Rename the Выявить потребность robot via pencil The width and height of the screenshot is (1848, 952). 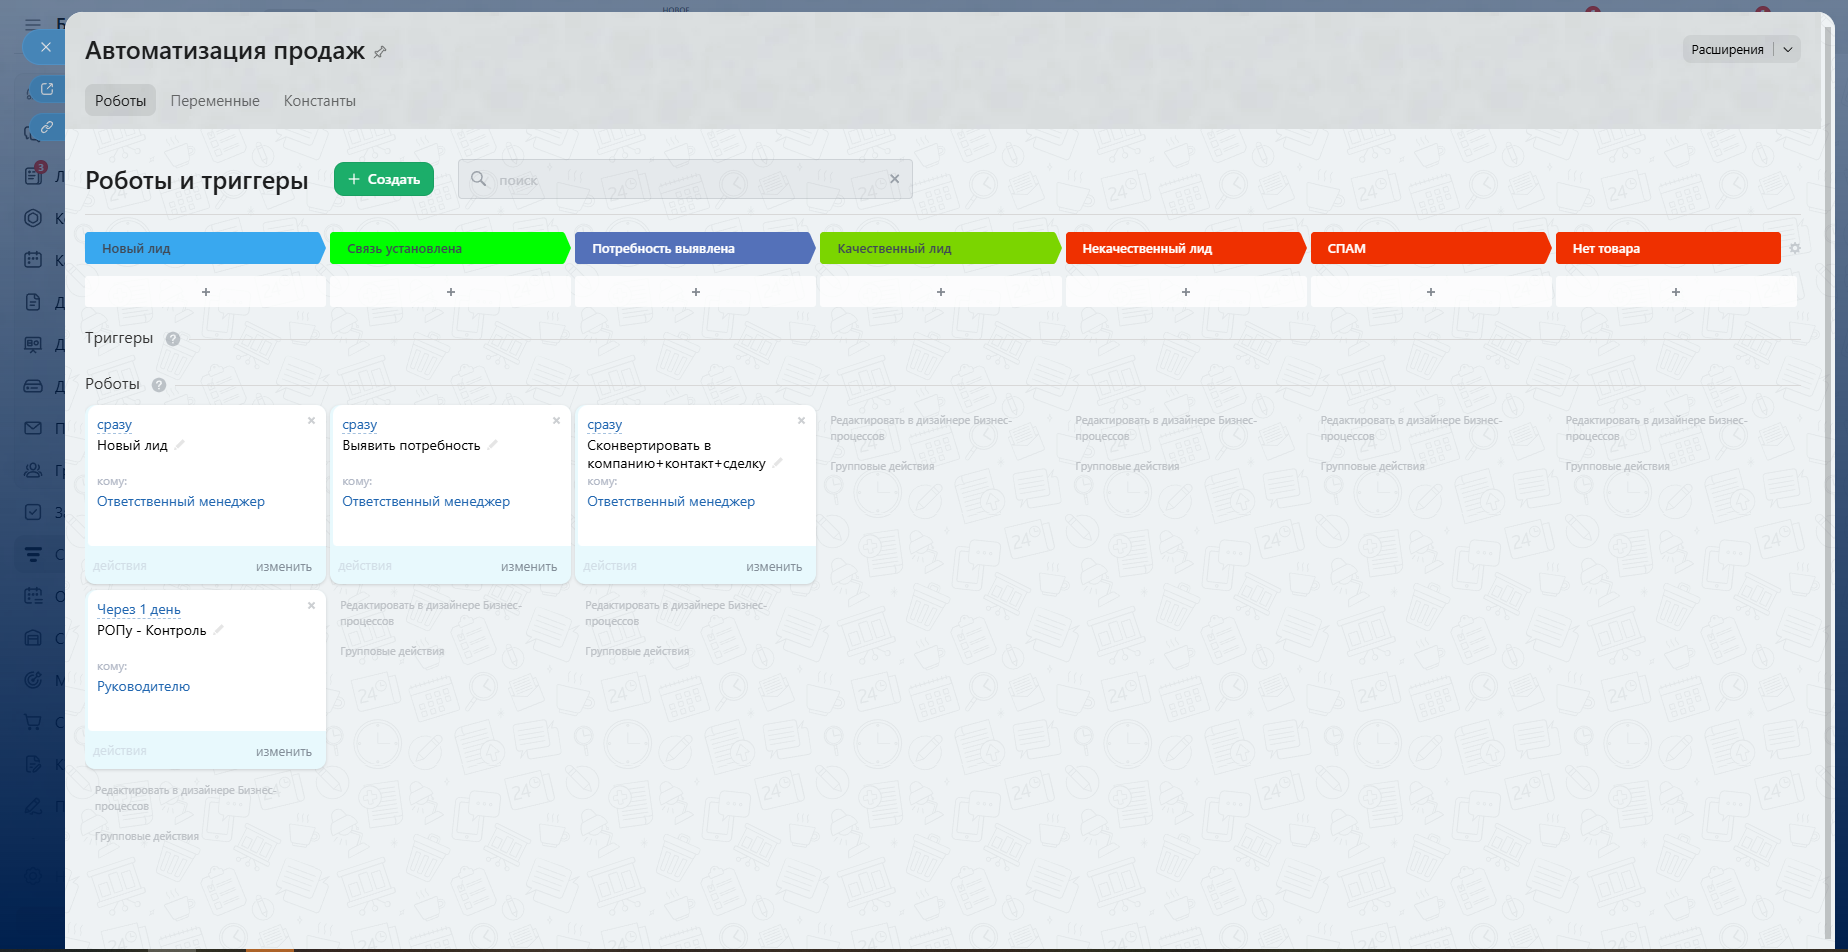[492, 445]
